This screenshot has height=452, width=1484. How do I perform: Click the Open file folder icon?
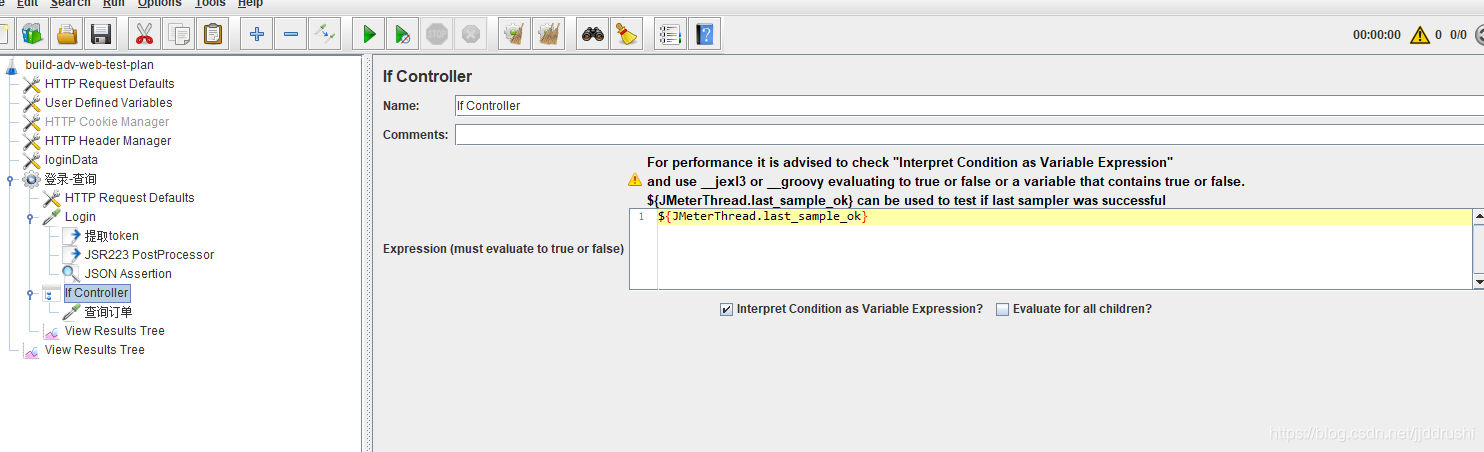pos(67,35)
